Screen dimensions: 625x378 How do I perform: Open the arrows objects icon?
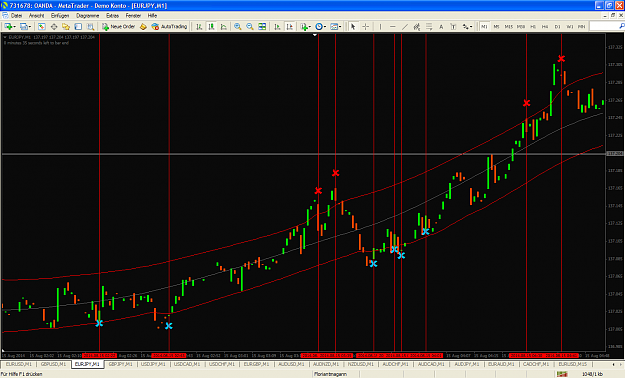[465, 26]
